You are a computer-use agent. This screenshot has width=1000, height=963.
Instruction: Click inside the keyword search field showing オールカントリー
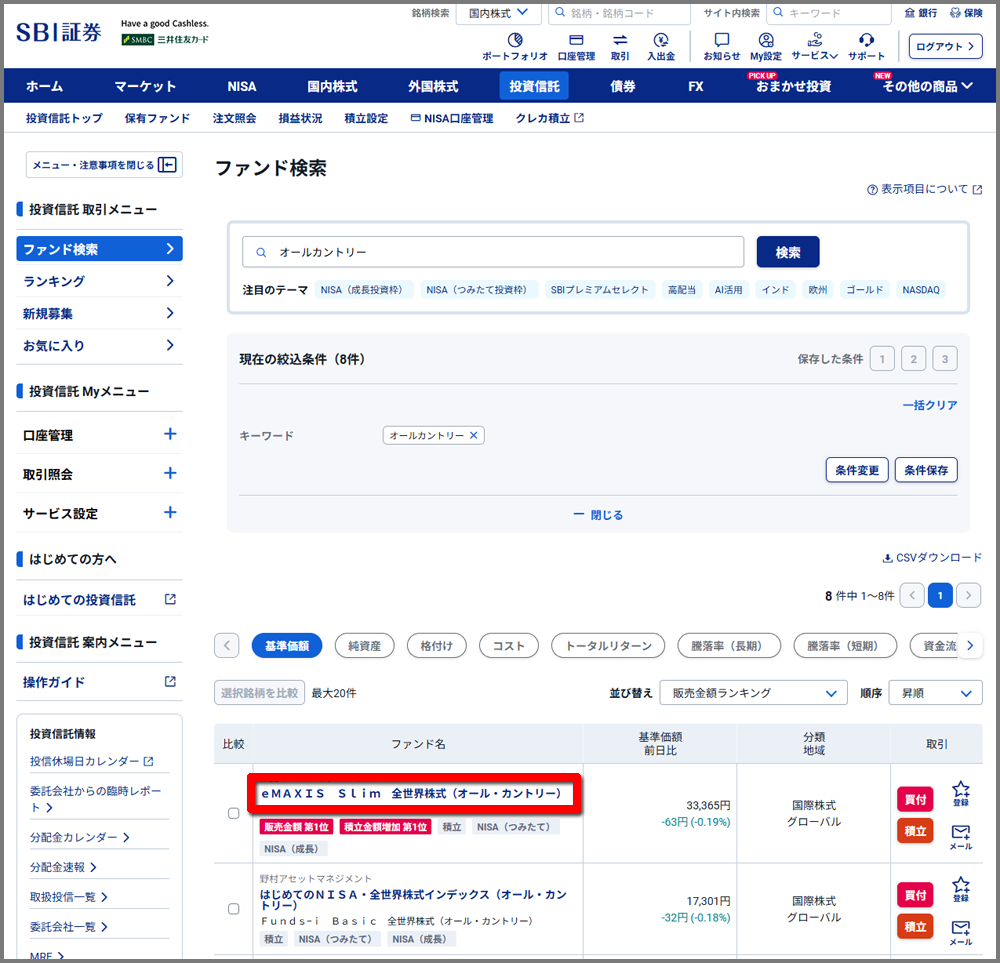(x=492, y=251)
